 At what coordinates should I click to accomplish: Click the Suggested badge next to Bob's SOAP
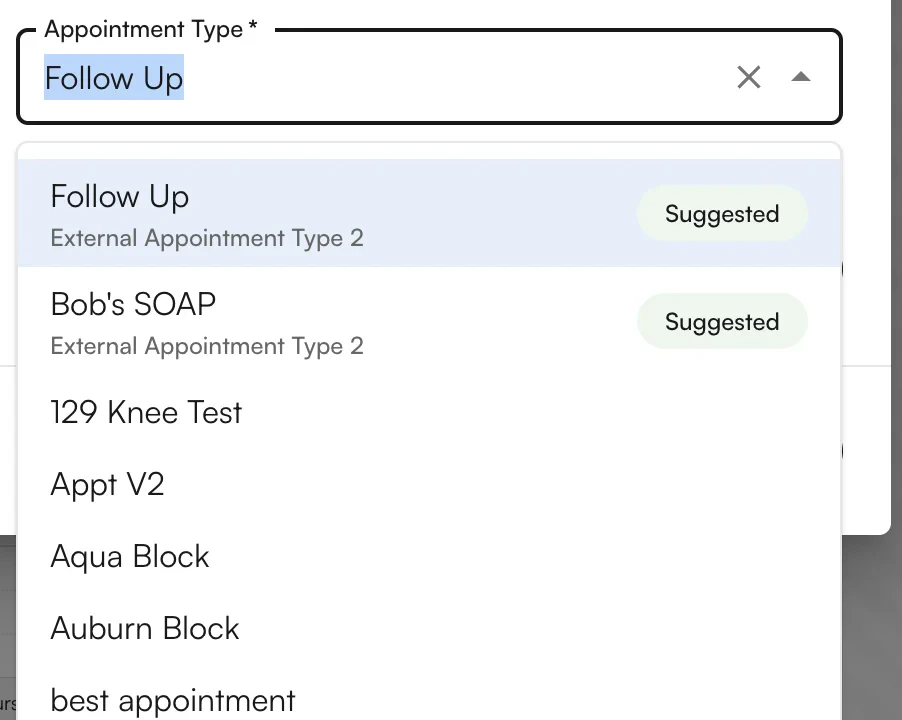pyautogui.click(x=722, y=321)
